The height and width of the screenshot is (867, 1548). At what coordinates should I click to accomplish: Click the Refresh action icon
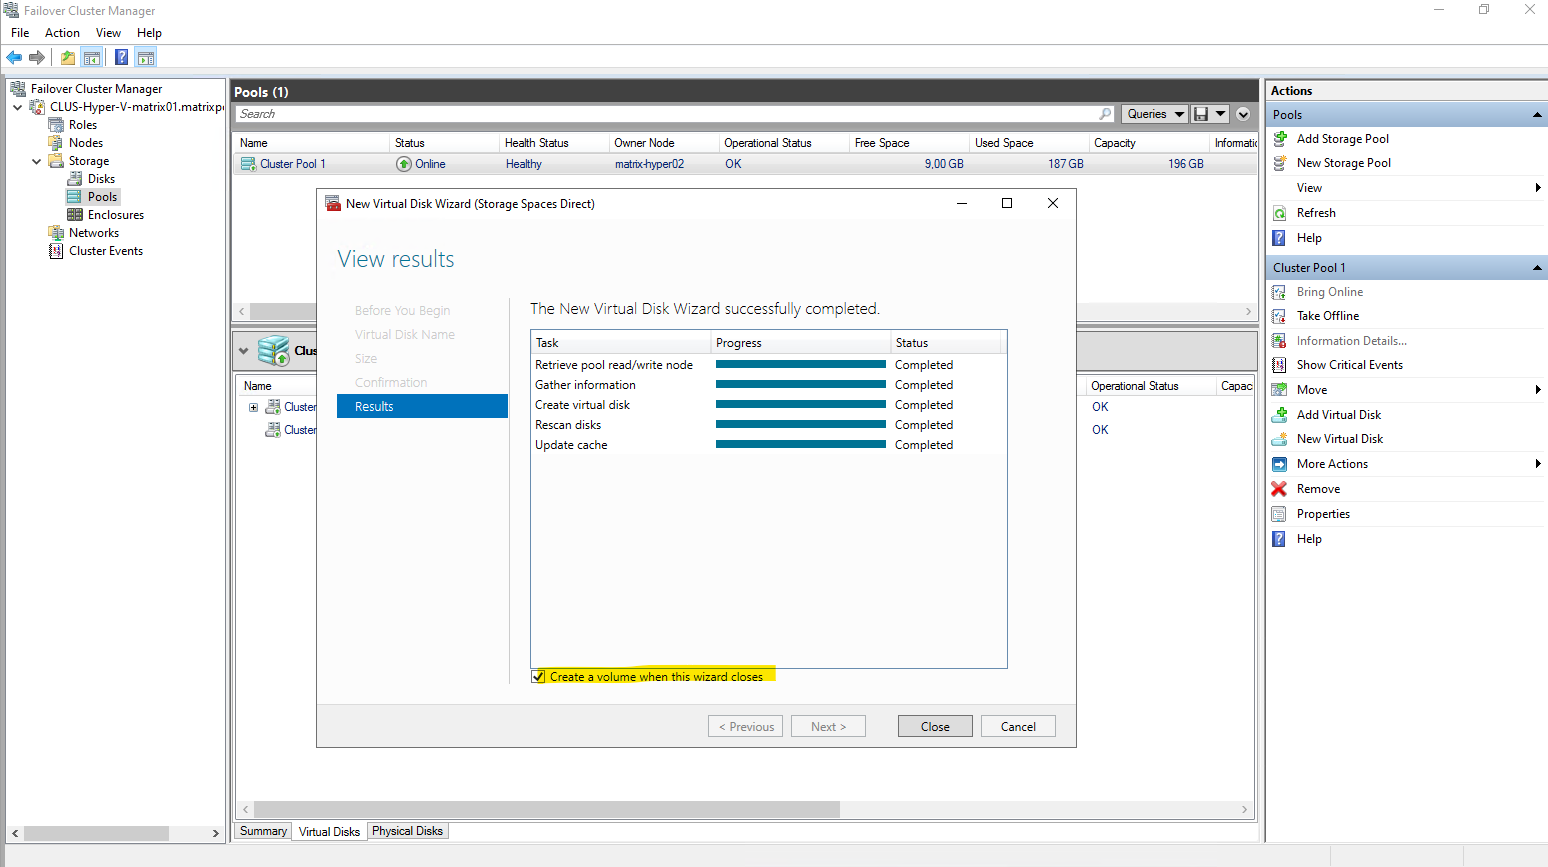pos(1279,213)
